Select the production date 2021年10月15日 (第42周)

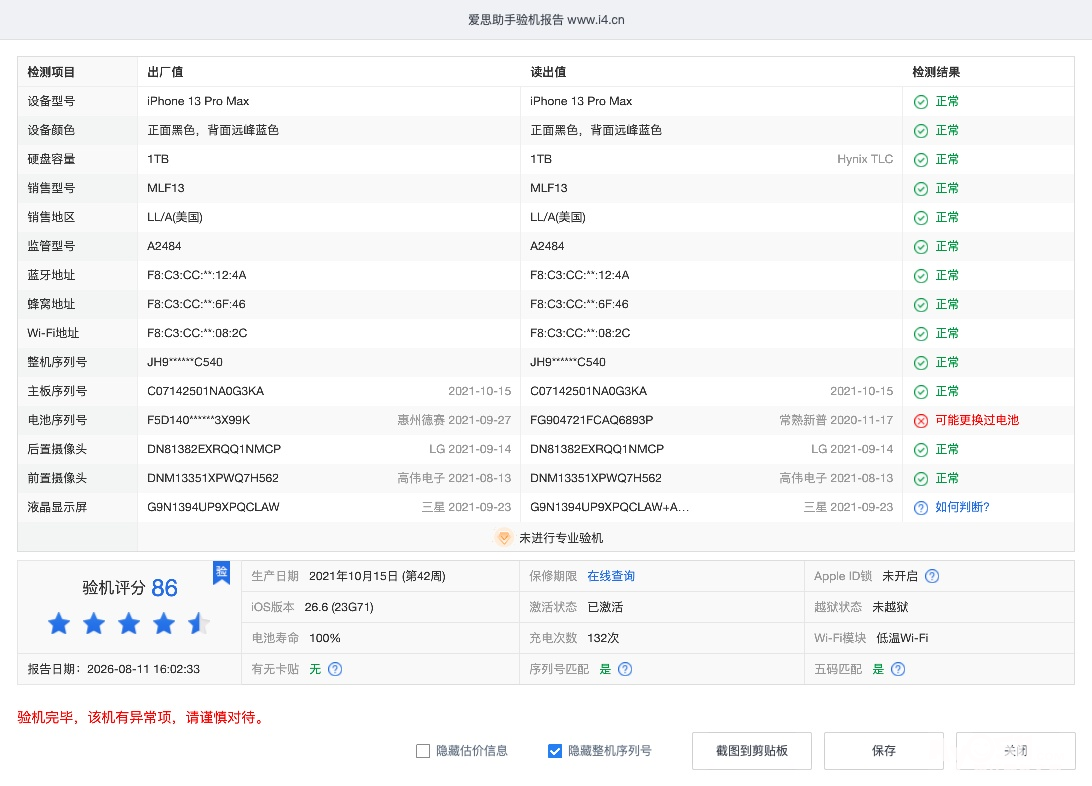[377, 576]
